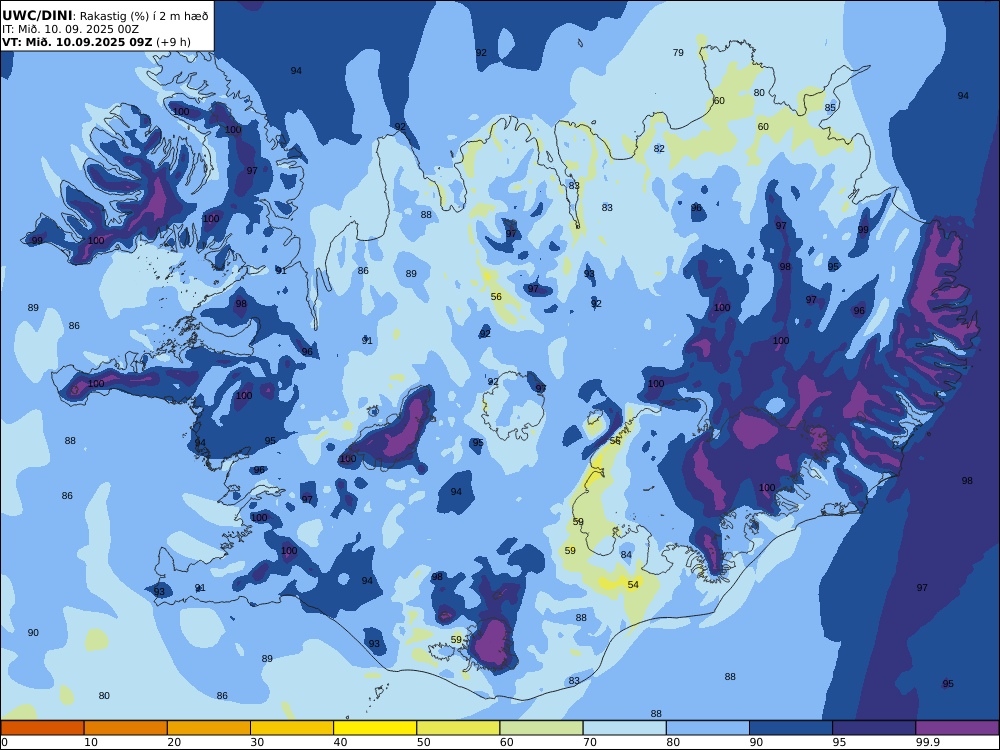Pick the light orange 20–30 legend color segment
Image resolution: width=1000 pixels, height=750 pixels.
click(209, 728)
